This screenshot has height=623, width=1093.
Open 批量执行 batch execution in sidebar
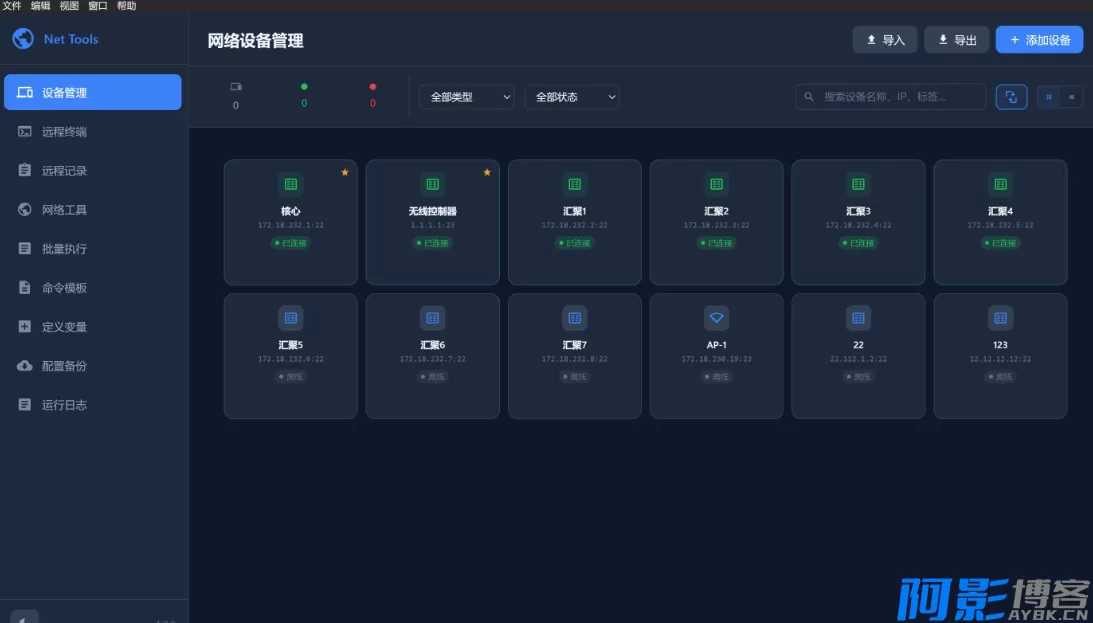[64, 249]
